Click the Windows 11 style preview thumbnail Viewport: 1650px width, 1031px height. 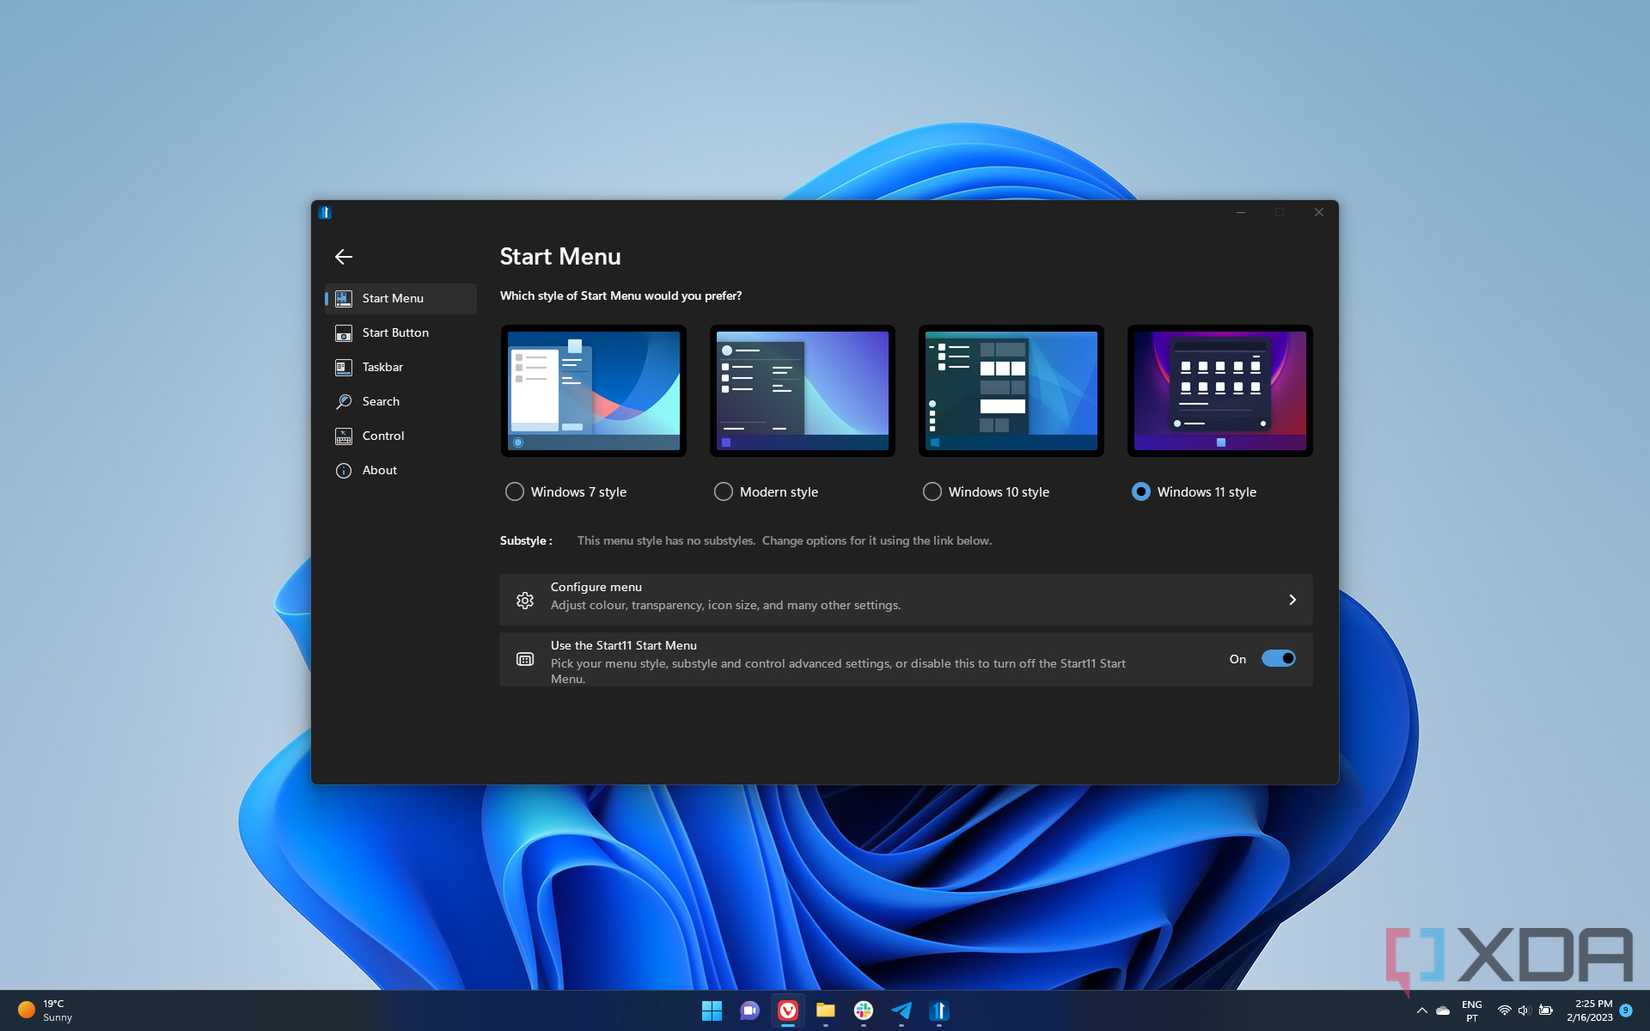[1219, 389]
